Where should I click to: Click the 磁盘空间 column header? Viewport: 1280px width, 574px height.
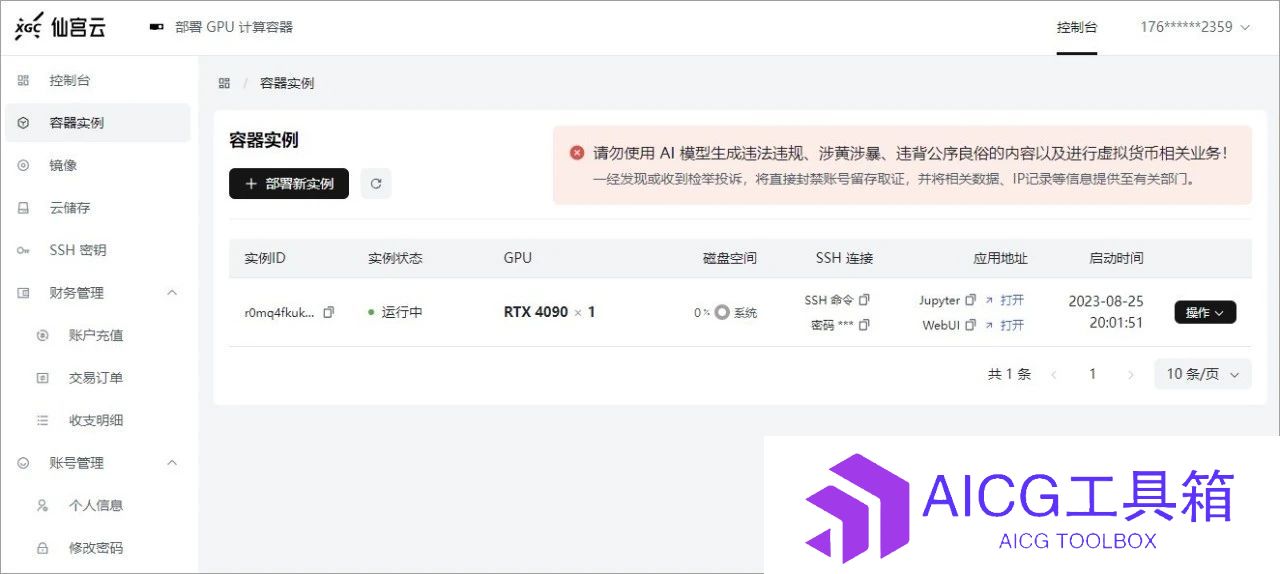[x=730, y=258]
